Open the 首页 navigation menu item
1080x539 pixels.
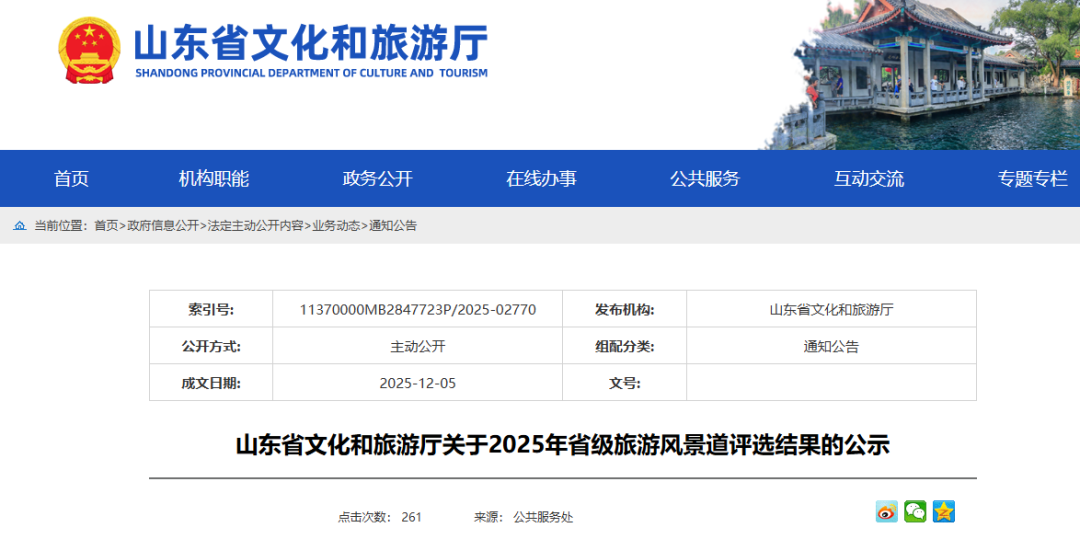click(x=71, y=179)
